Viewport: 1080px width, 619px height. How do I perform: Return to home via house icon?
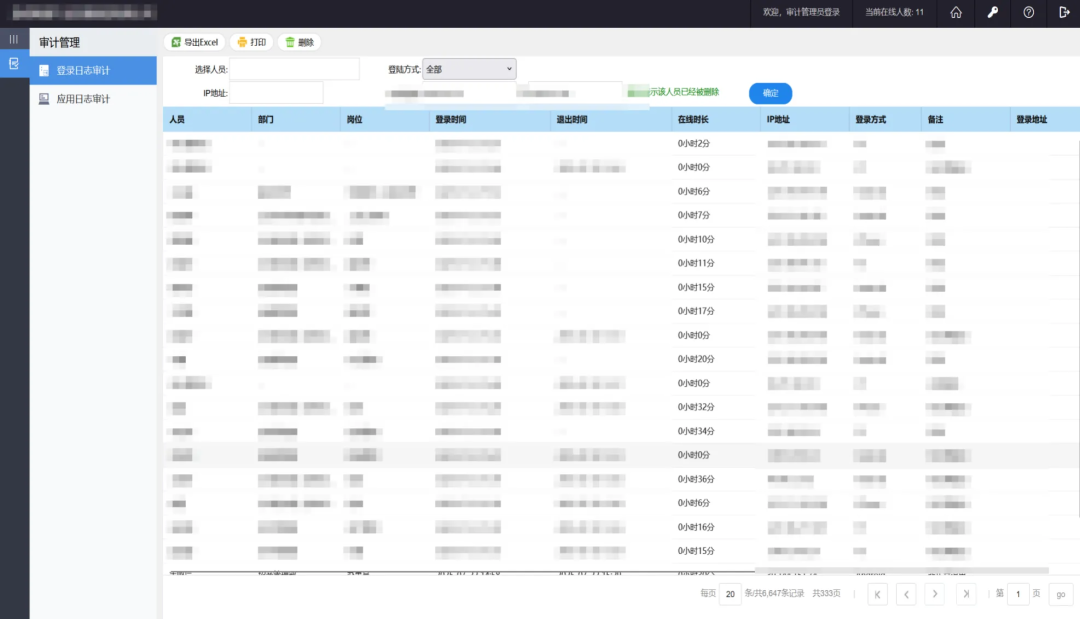pos(956,14)
